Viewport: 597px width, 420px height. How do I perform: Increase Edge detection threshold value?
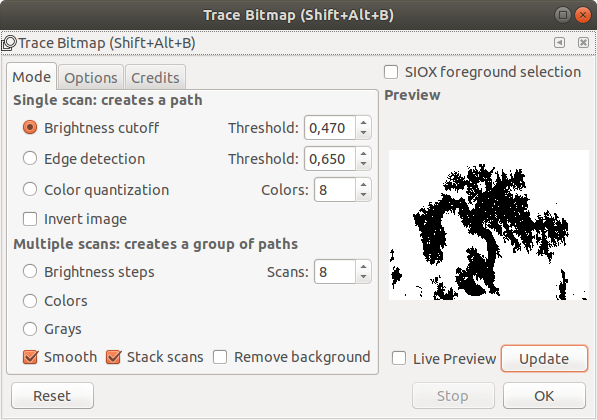click(x=364, y=153)
